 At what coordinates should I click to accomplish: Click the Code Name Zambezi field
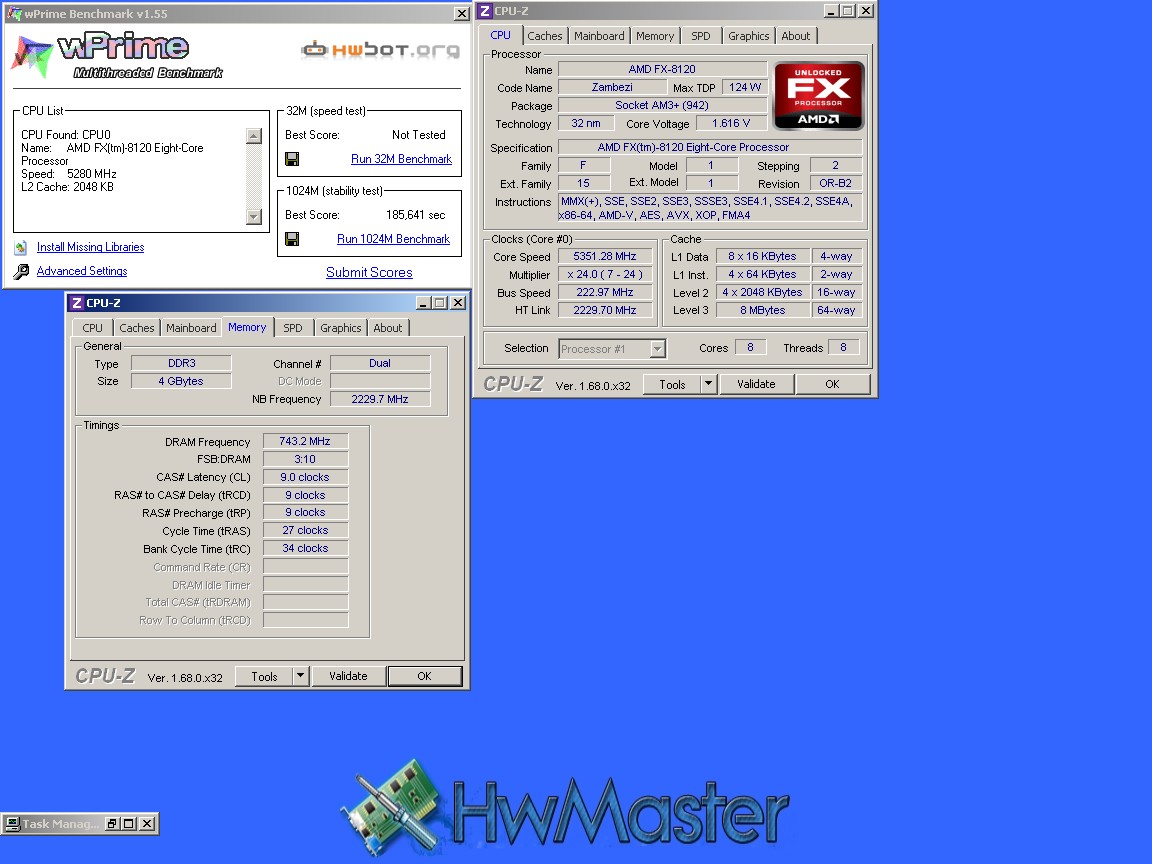point(612,87)
